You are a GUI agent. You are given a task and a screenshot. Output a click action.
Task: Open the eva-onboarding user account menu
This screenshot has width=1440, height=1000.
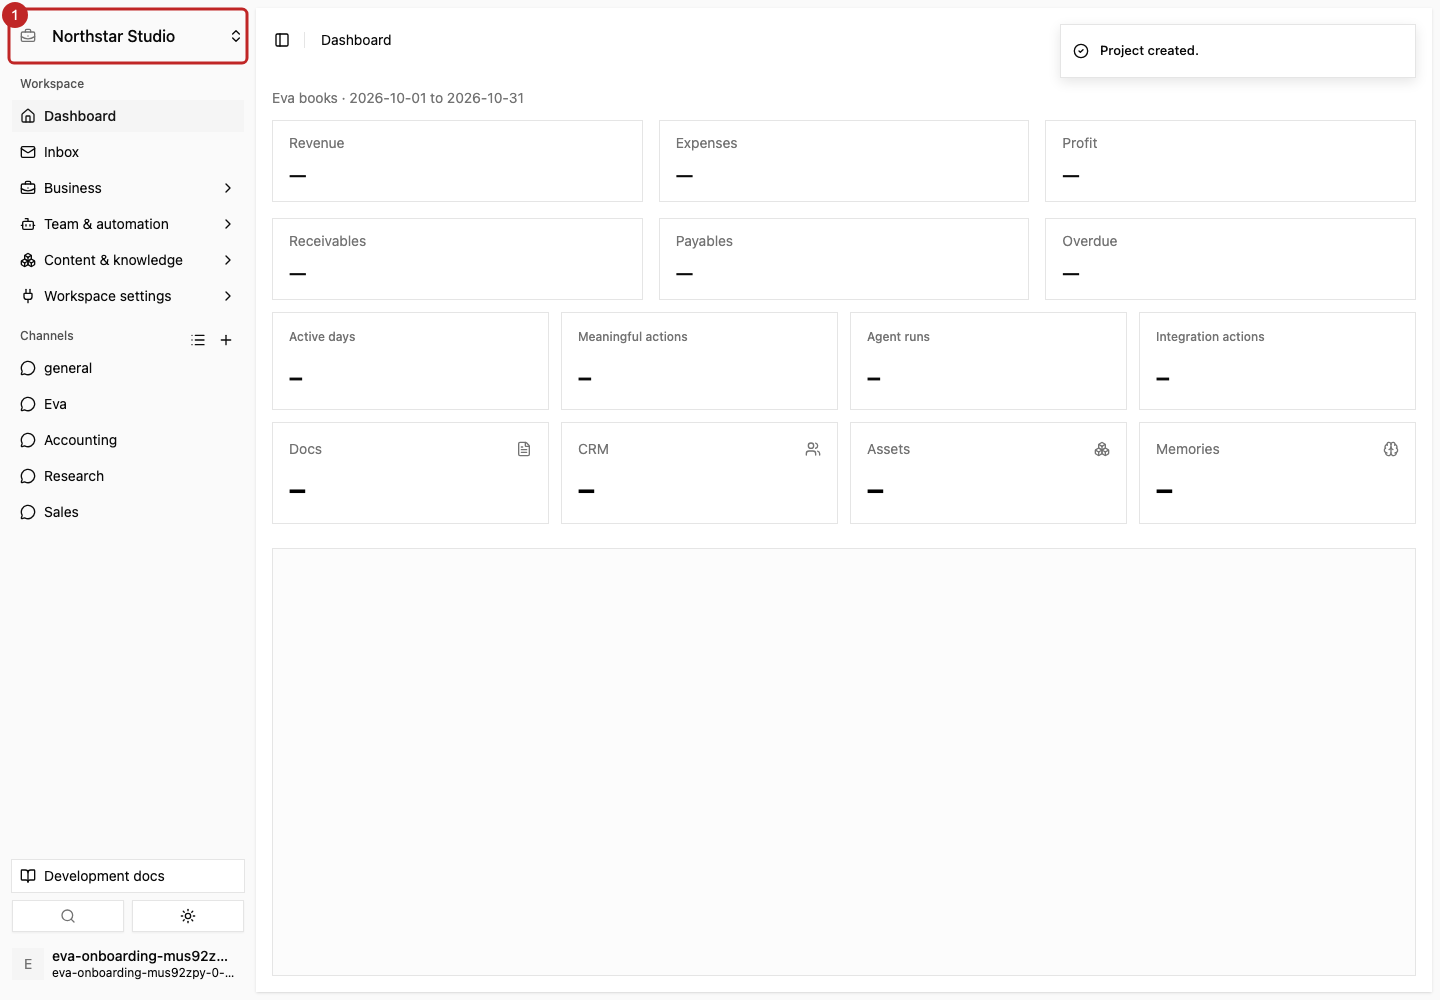(128, 964)
